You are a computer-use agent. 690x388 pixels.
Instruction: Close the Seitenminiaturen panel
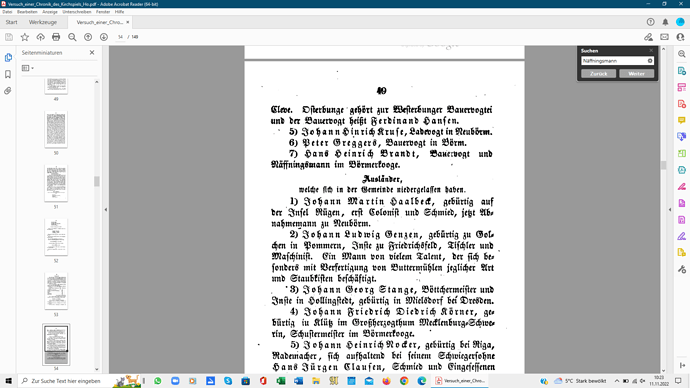(x=92, y=52)
